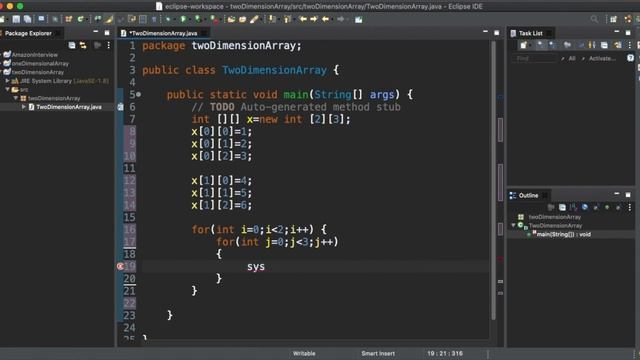Open the Outline view menu dots
The width and height of the screenshot is (640, 360).
[x=630, y=207]
